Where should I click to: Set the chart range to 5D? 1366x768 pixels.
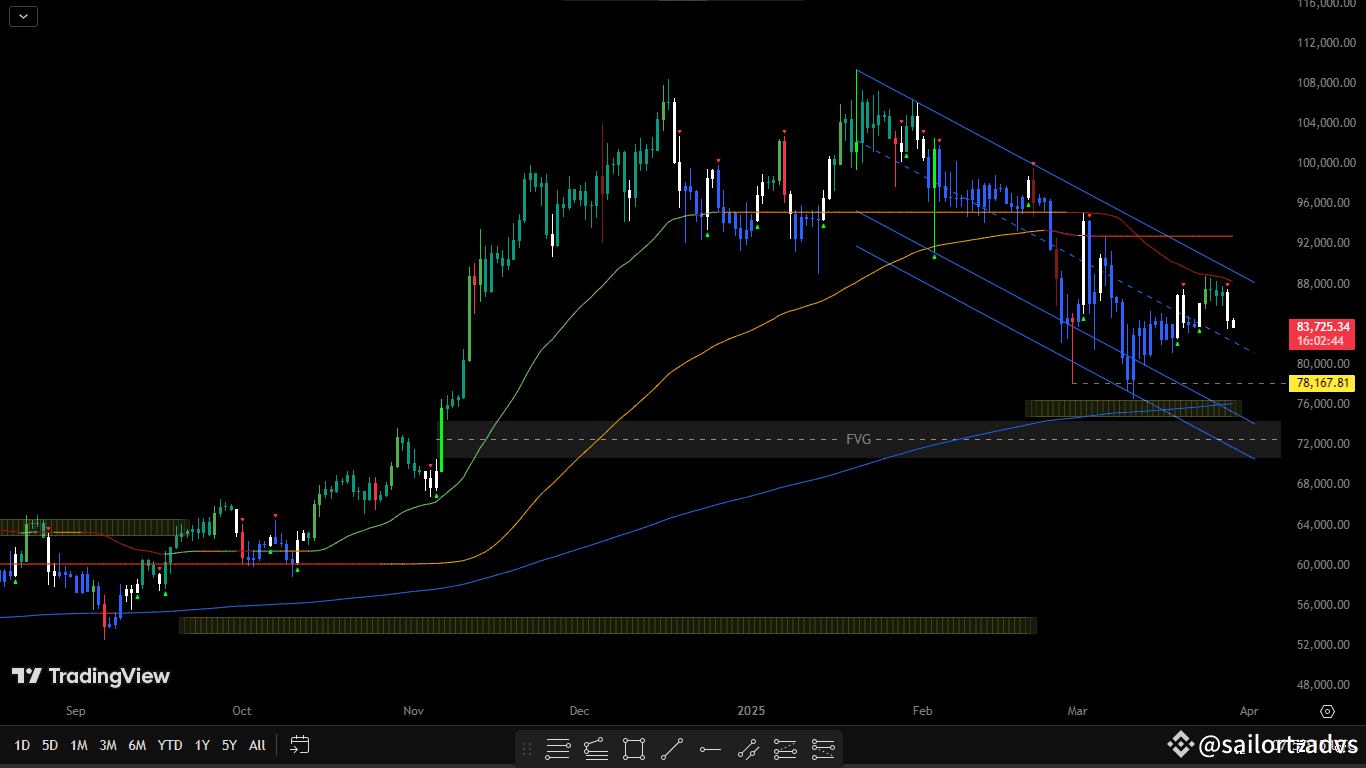coord(50,745)
